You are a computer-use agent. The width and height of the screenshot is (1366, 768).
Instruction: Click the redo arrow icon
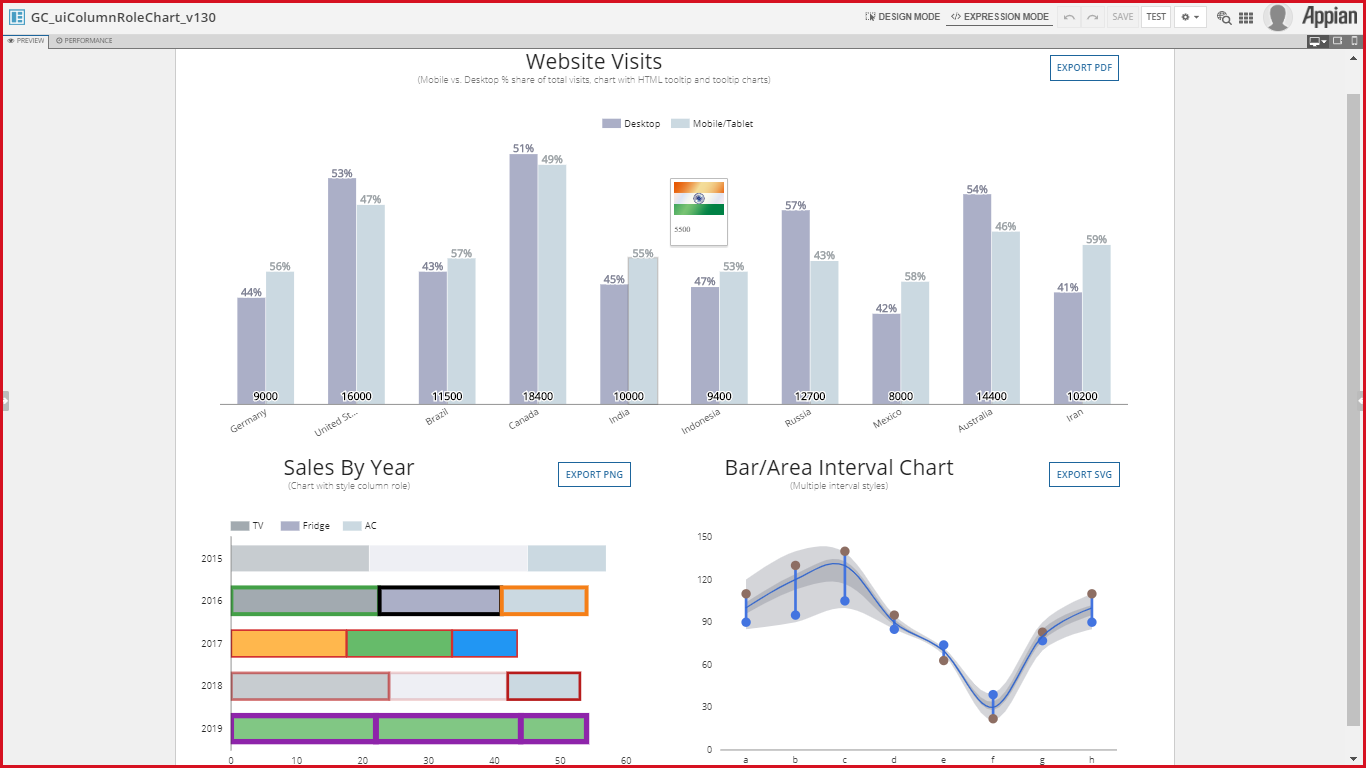point(1092,17)
